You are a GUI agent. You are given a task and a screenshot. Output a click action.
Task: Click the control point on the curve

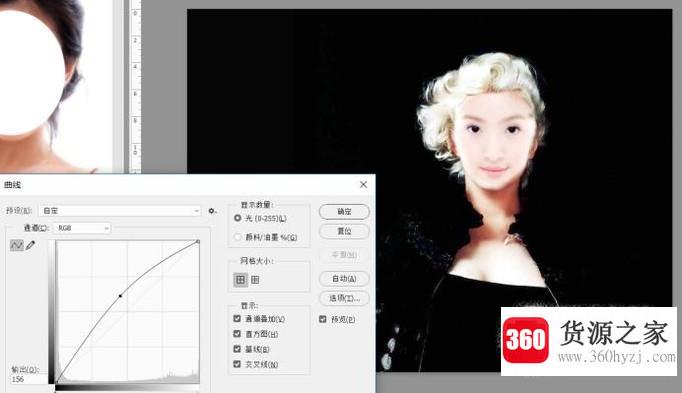120,296
